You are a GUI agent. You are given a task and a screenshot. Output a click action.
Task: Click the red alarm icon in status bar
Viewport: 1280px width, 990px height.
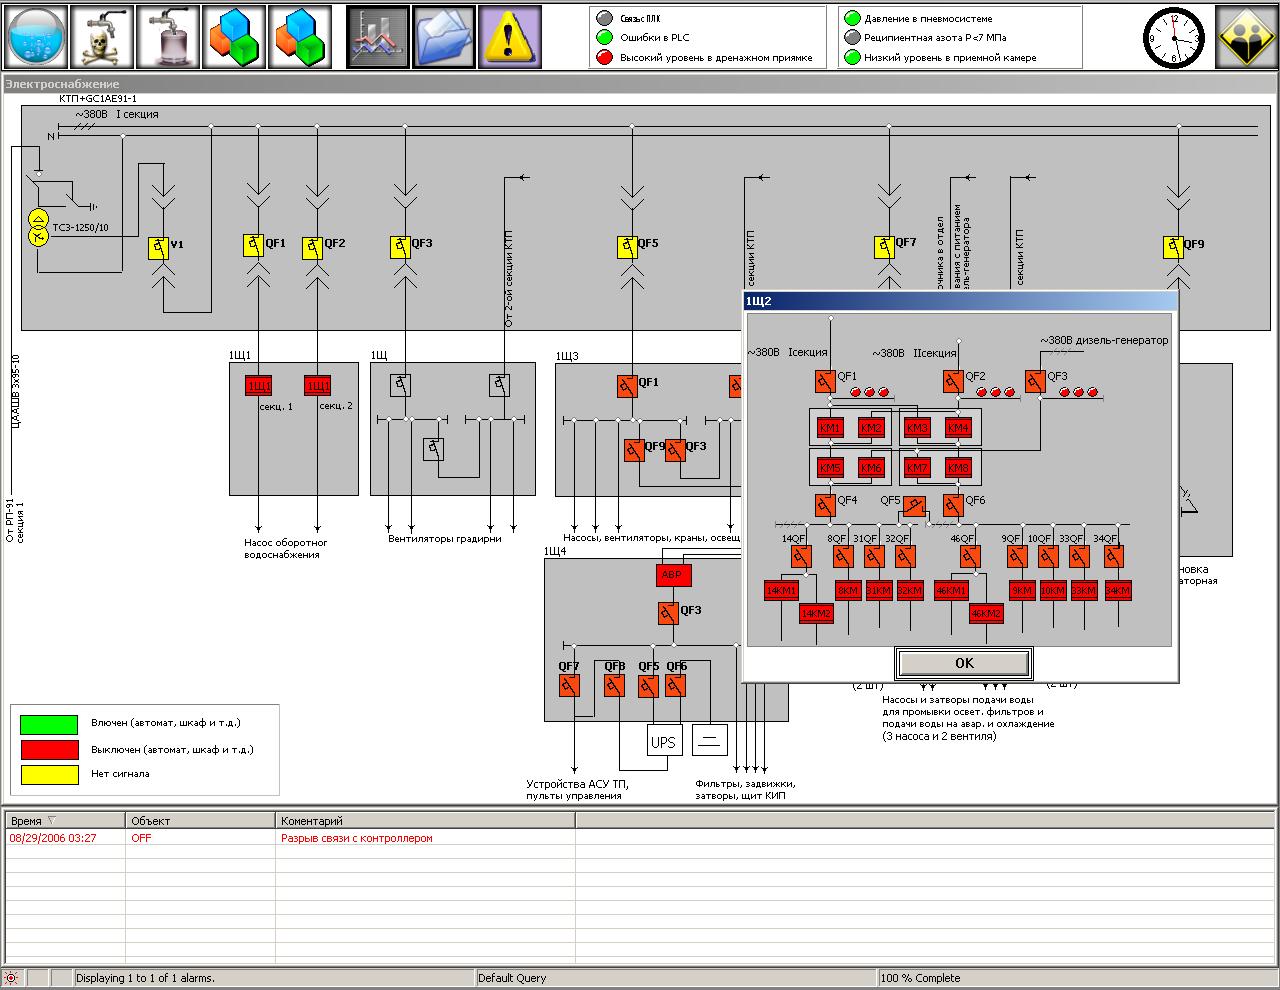[x=12, y=978]
